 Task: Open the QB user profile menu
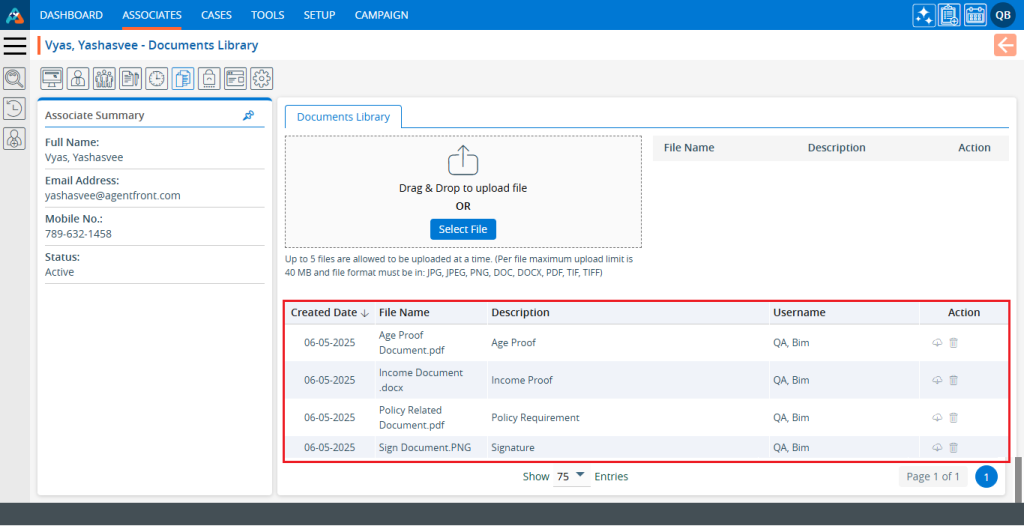1003,15
